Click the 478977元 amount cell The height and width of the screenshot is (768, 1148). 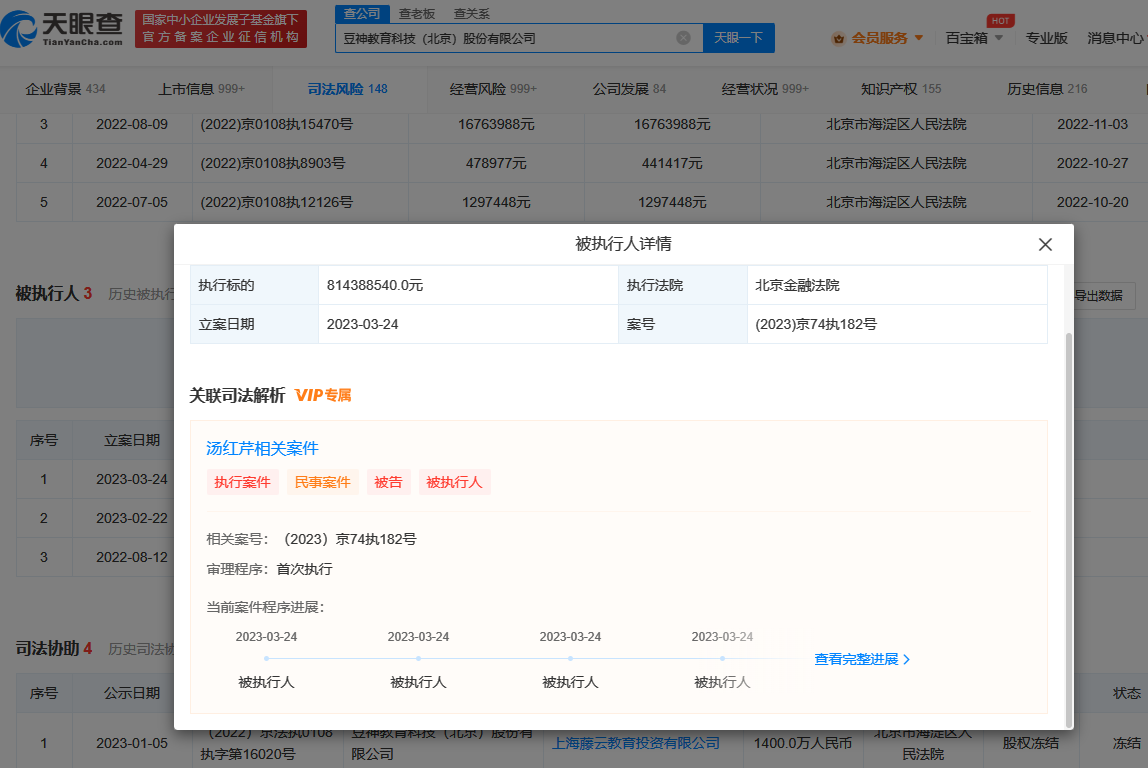496,163
